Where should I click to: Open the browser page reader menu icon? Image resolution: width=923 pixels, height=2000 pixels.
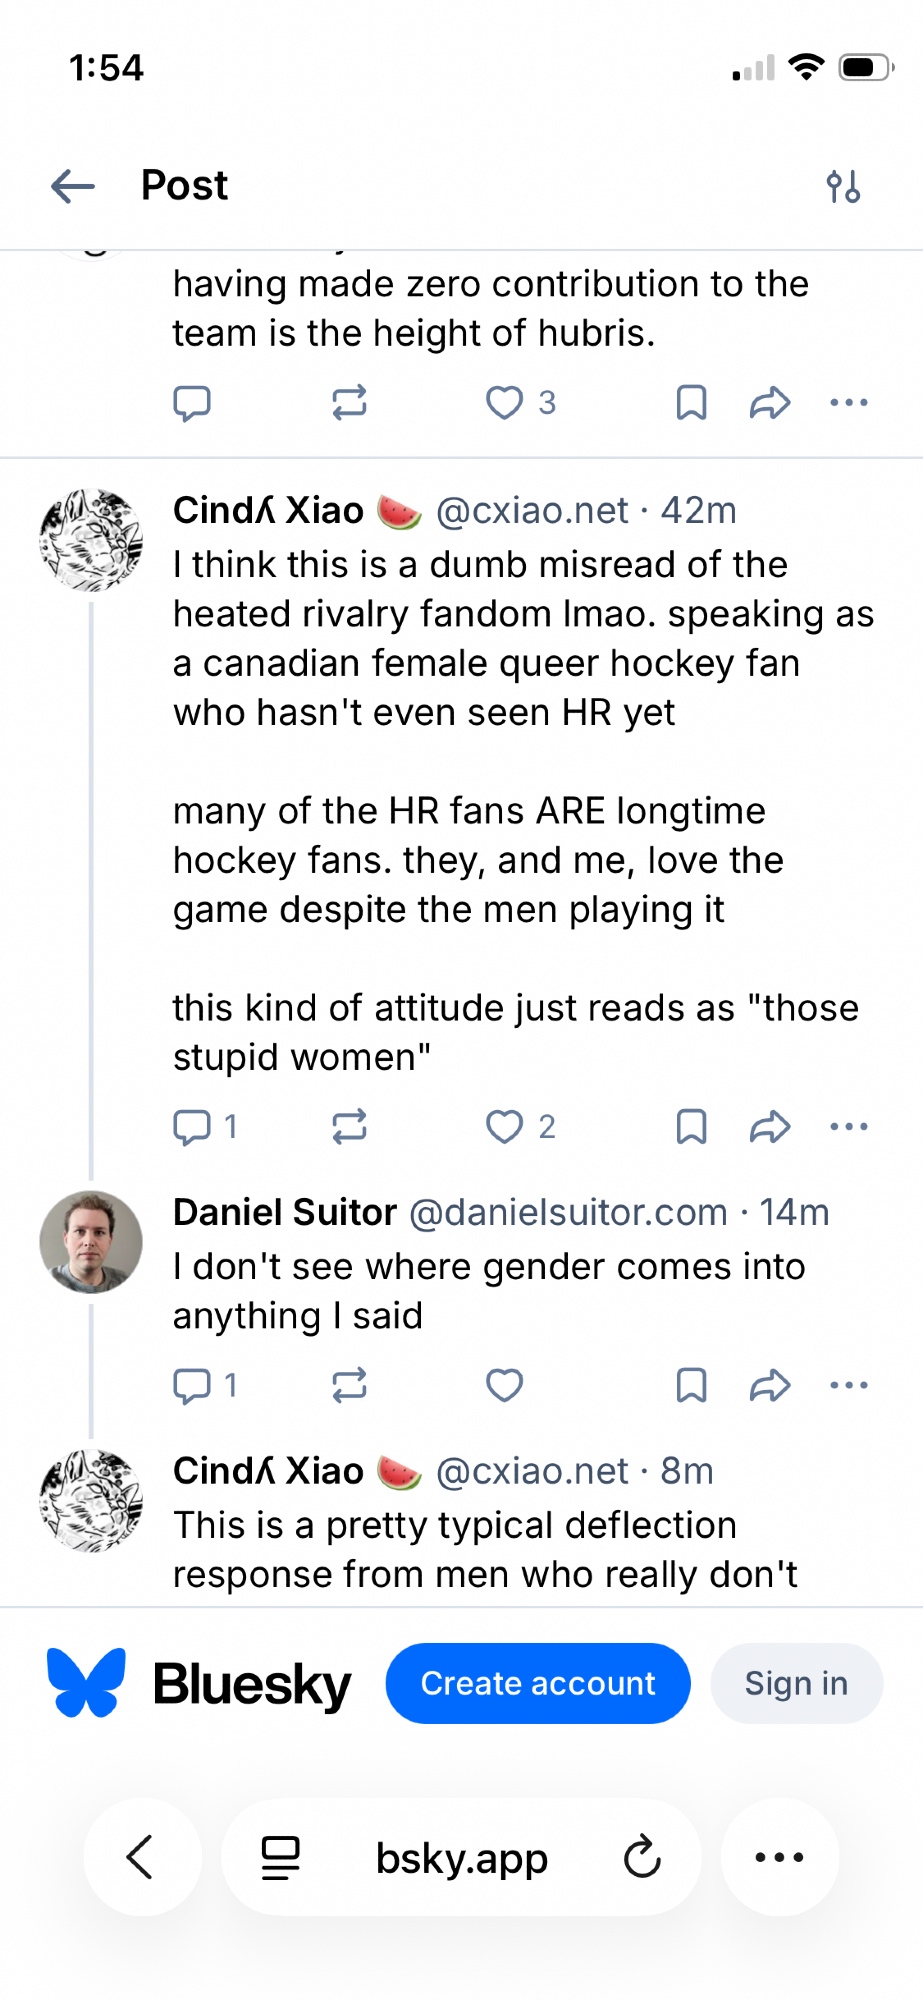(280, 1857)
